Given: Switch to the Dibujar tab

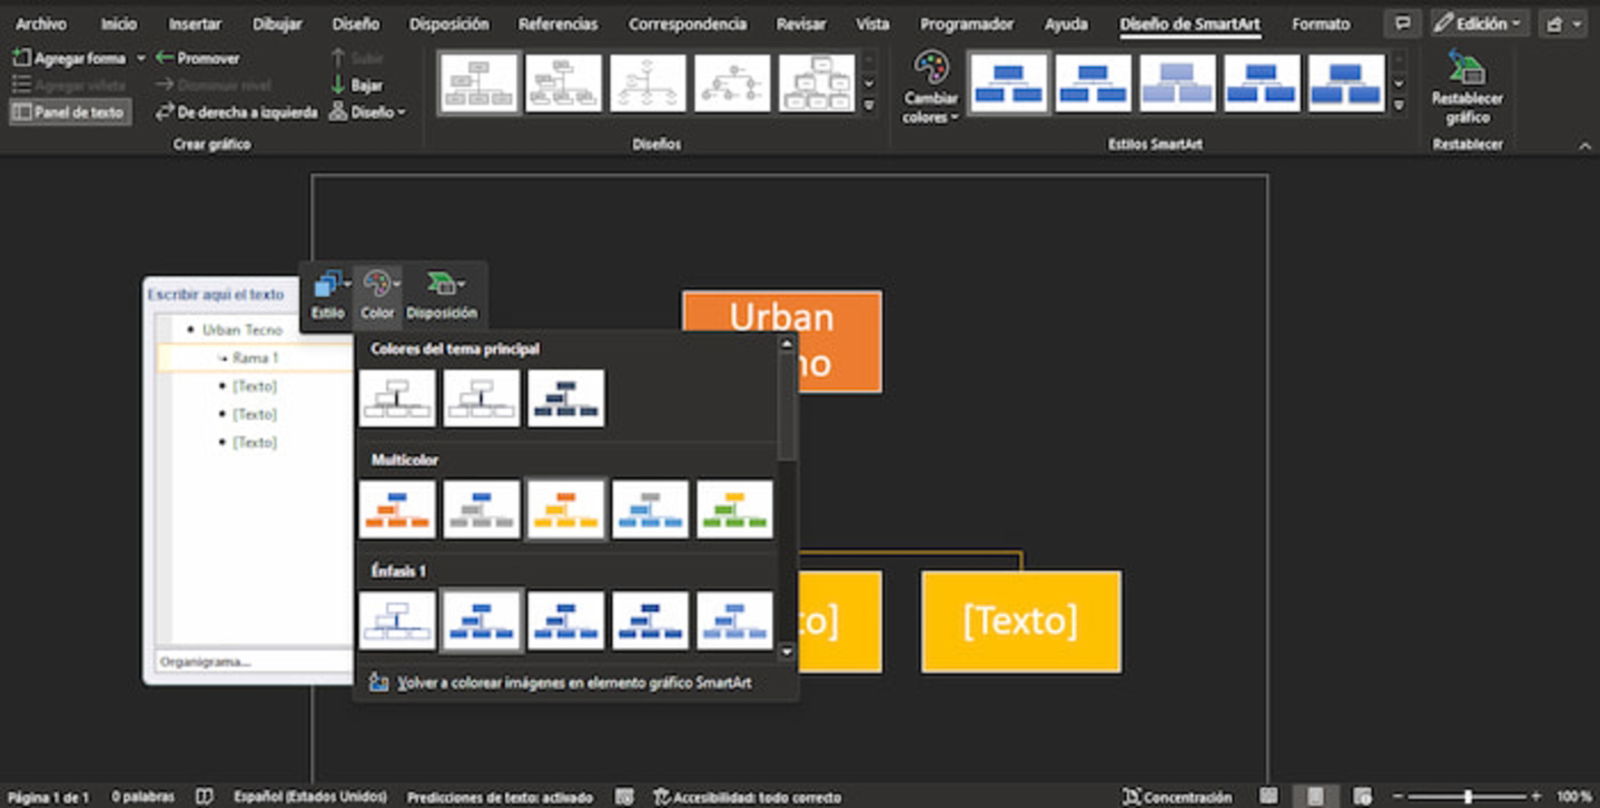Looking at the screenshot, I should [277, 24].
